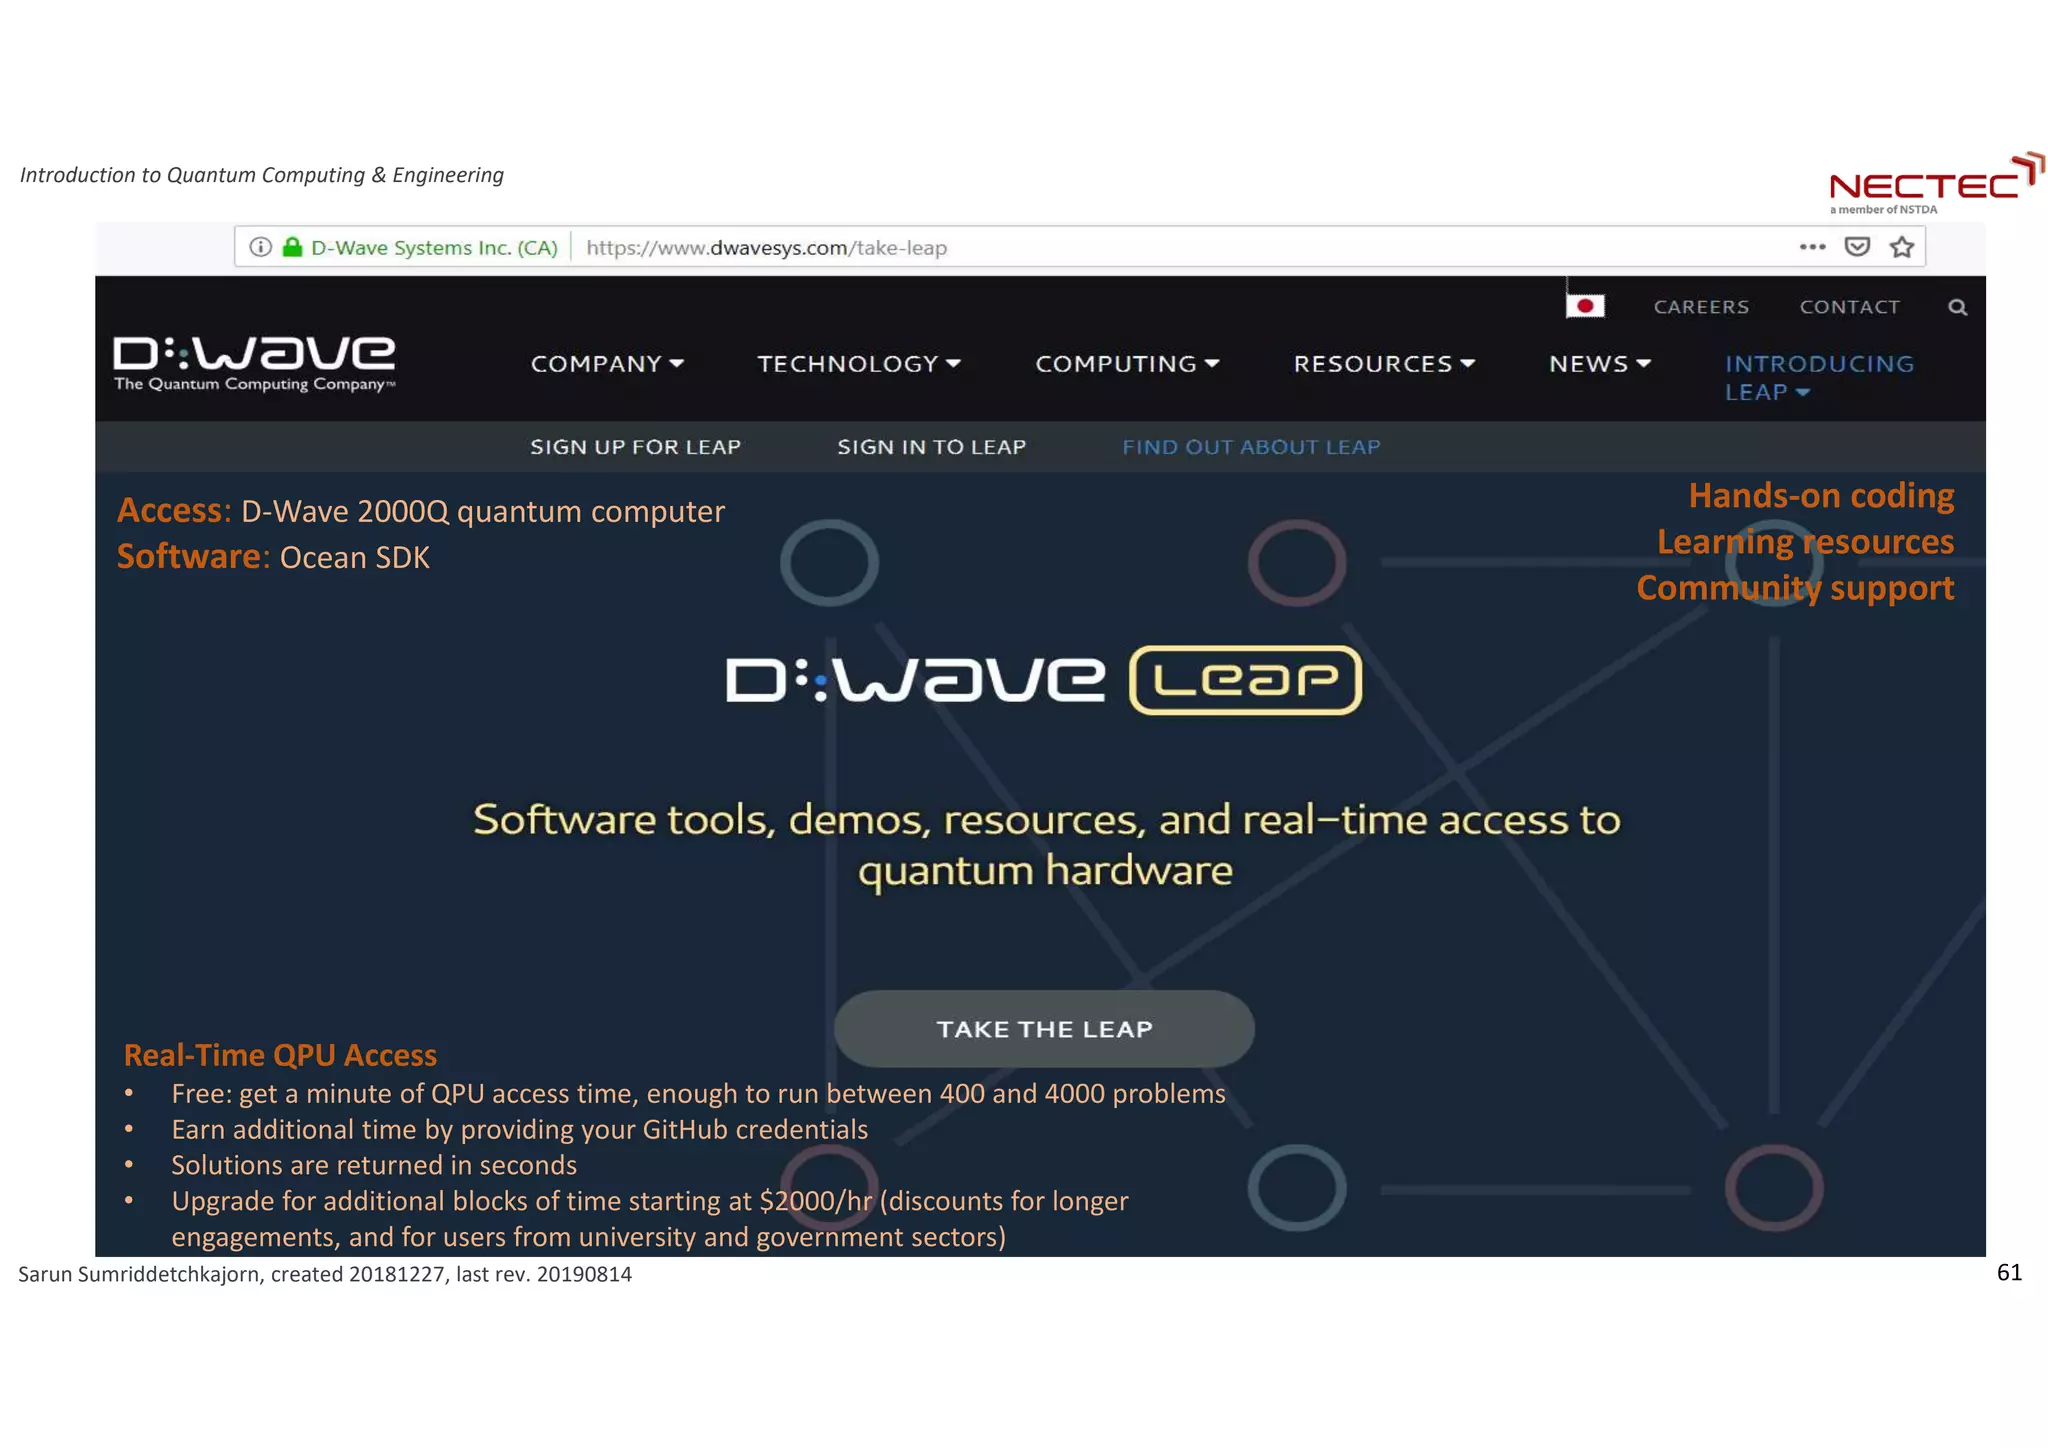
Task: Click 'Solutions are returned in seconds' bullet
Action: tap(374, 1165)
